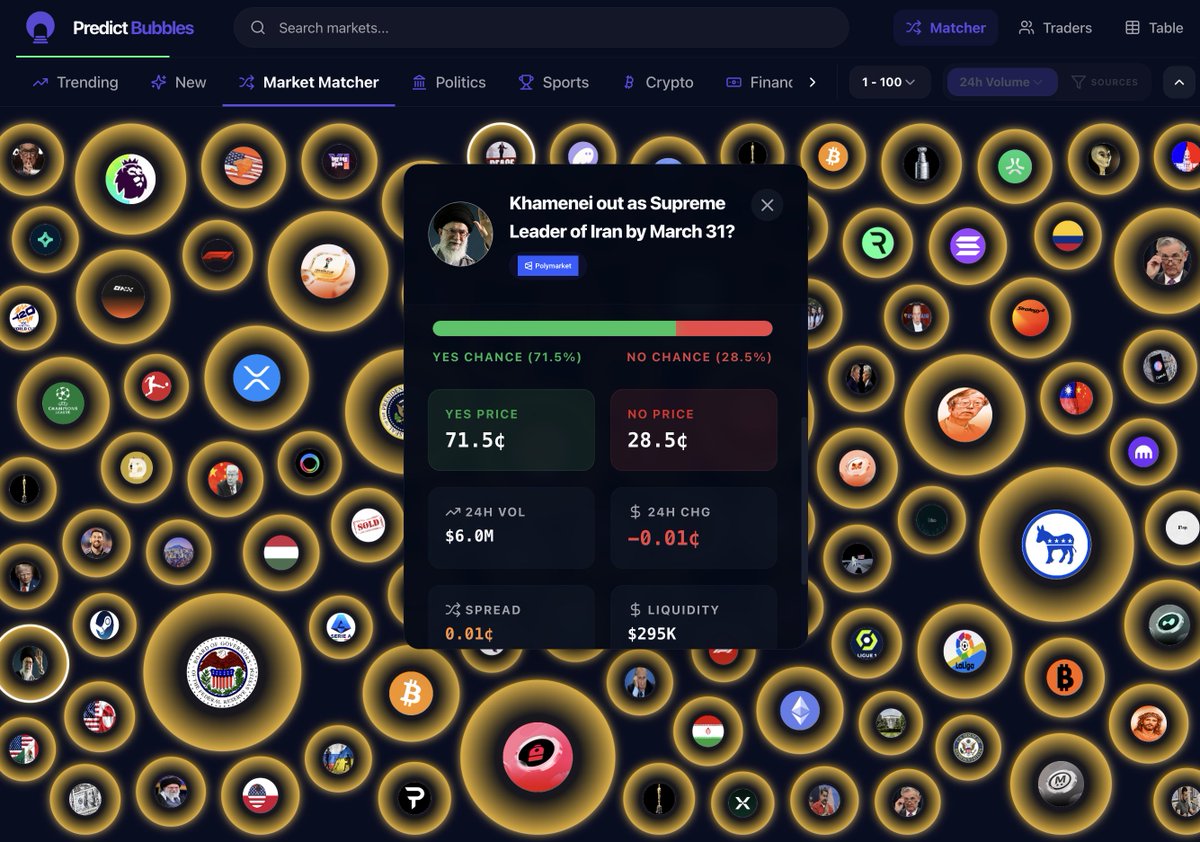
Task: Open the Politics category tab
Action: click(449, 82)
